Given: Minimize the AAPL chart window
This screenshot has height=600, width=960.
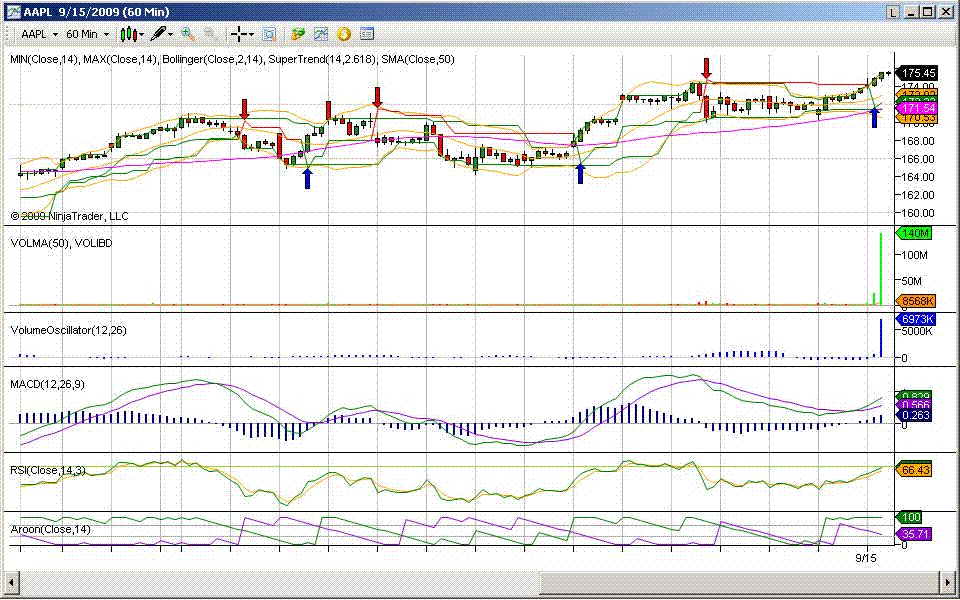Looking at the screenshot, I should 913,12.
